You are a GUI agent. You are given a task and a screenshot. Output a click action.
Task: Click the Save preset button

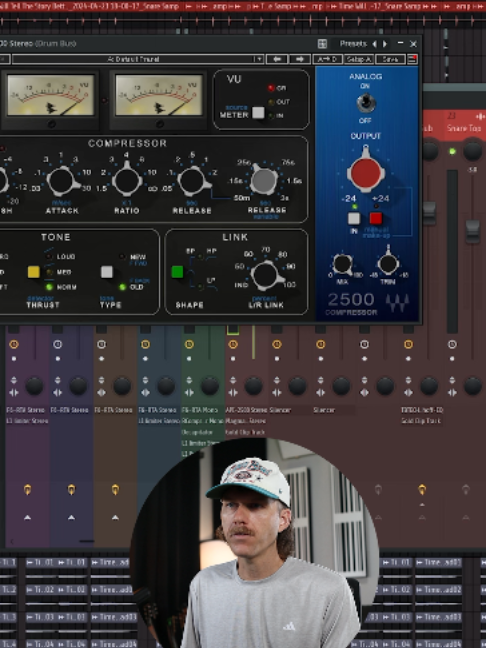(390, 59)
